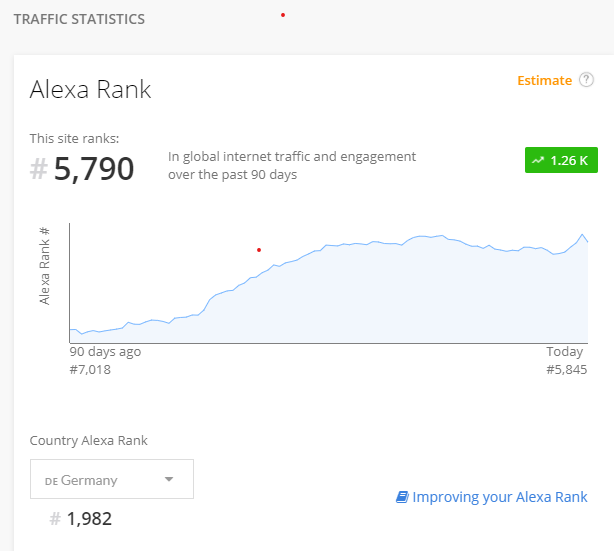Click the Alexa Rank card title

pos(91,89)
